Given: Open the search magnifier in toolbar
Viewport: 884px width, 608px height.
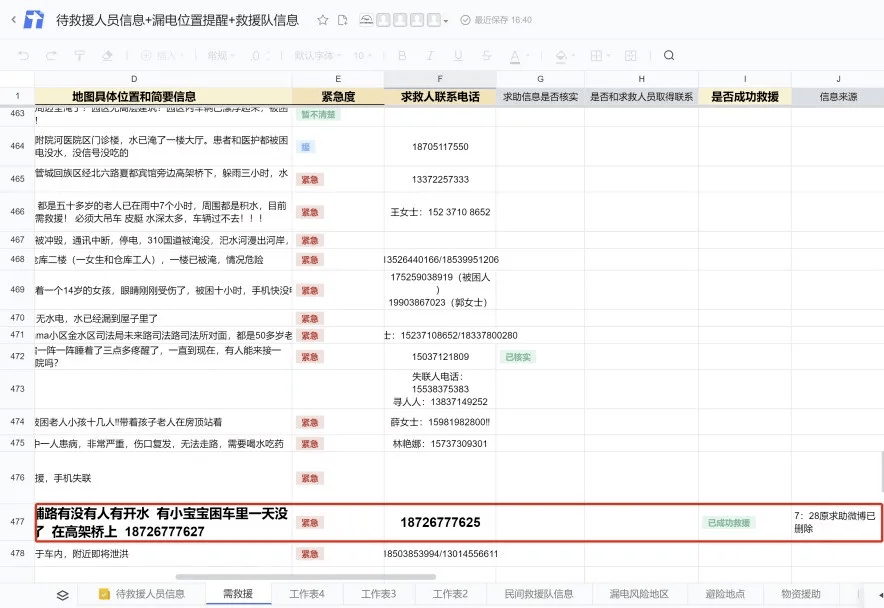Looking at the screenshot, I should click(669, 55).
